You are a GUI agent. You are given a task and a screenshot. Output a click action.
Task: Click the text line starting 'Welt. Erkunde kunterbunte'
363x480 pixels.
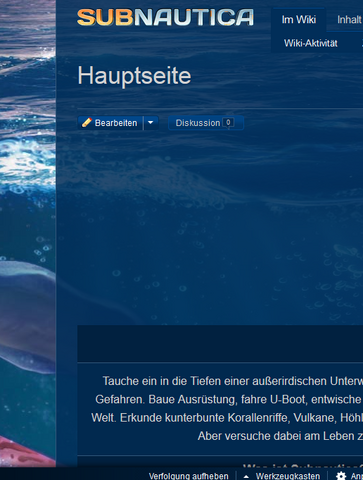tap(227, 418)
